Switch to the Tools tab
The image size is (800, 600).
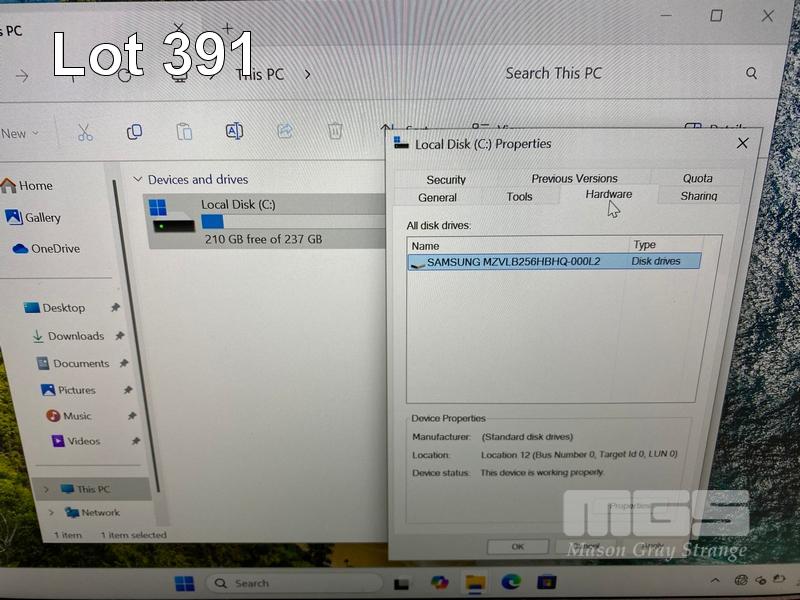(x=519, y=197)
